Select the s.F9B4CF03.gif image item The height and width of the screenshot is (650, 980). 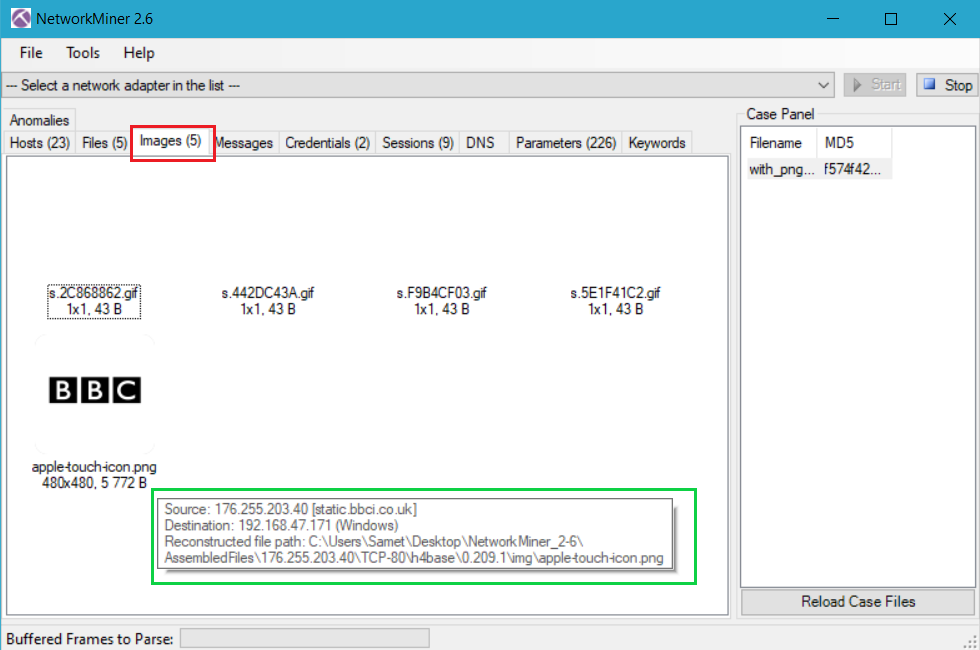tap(441, 301)
